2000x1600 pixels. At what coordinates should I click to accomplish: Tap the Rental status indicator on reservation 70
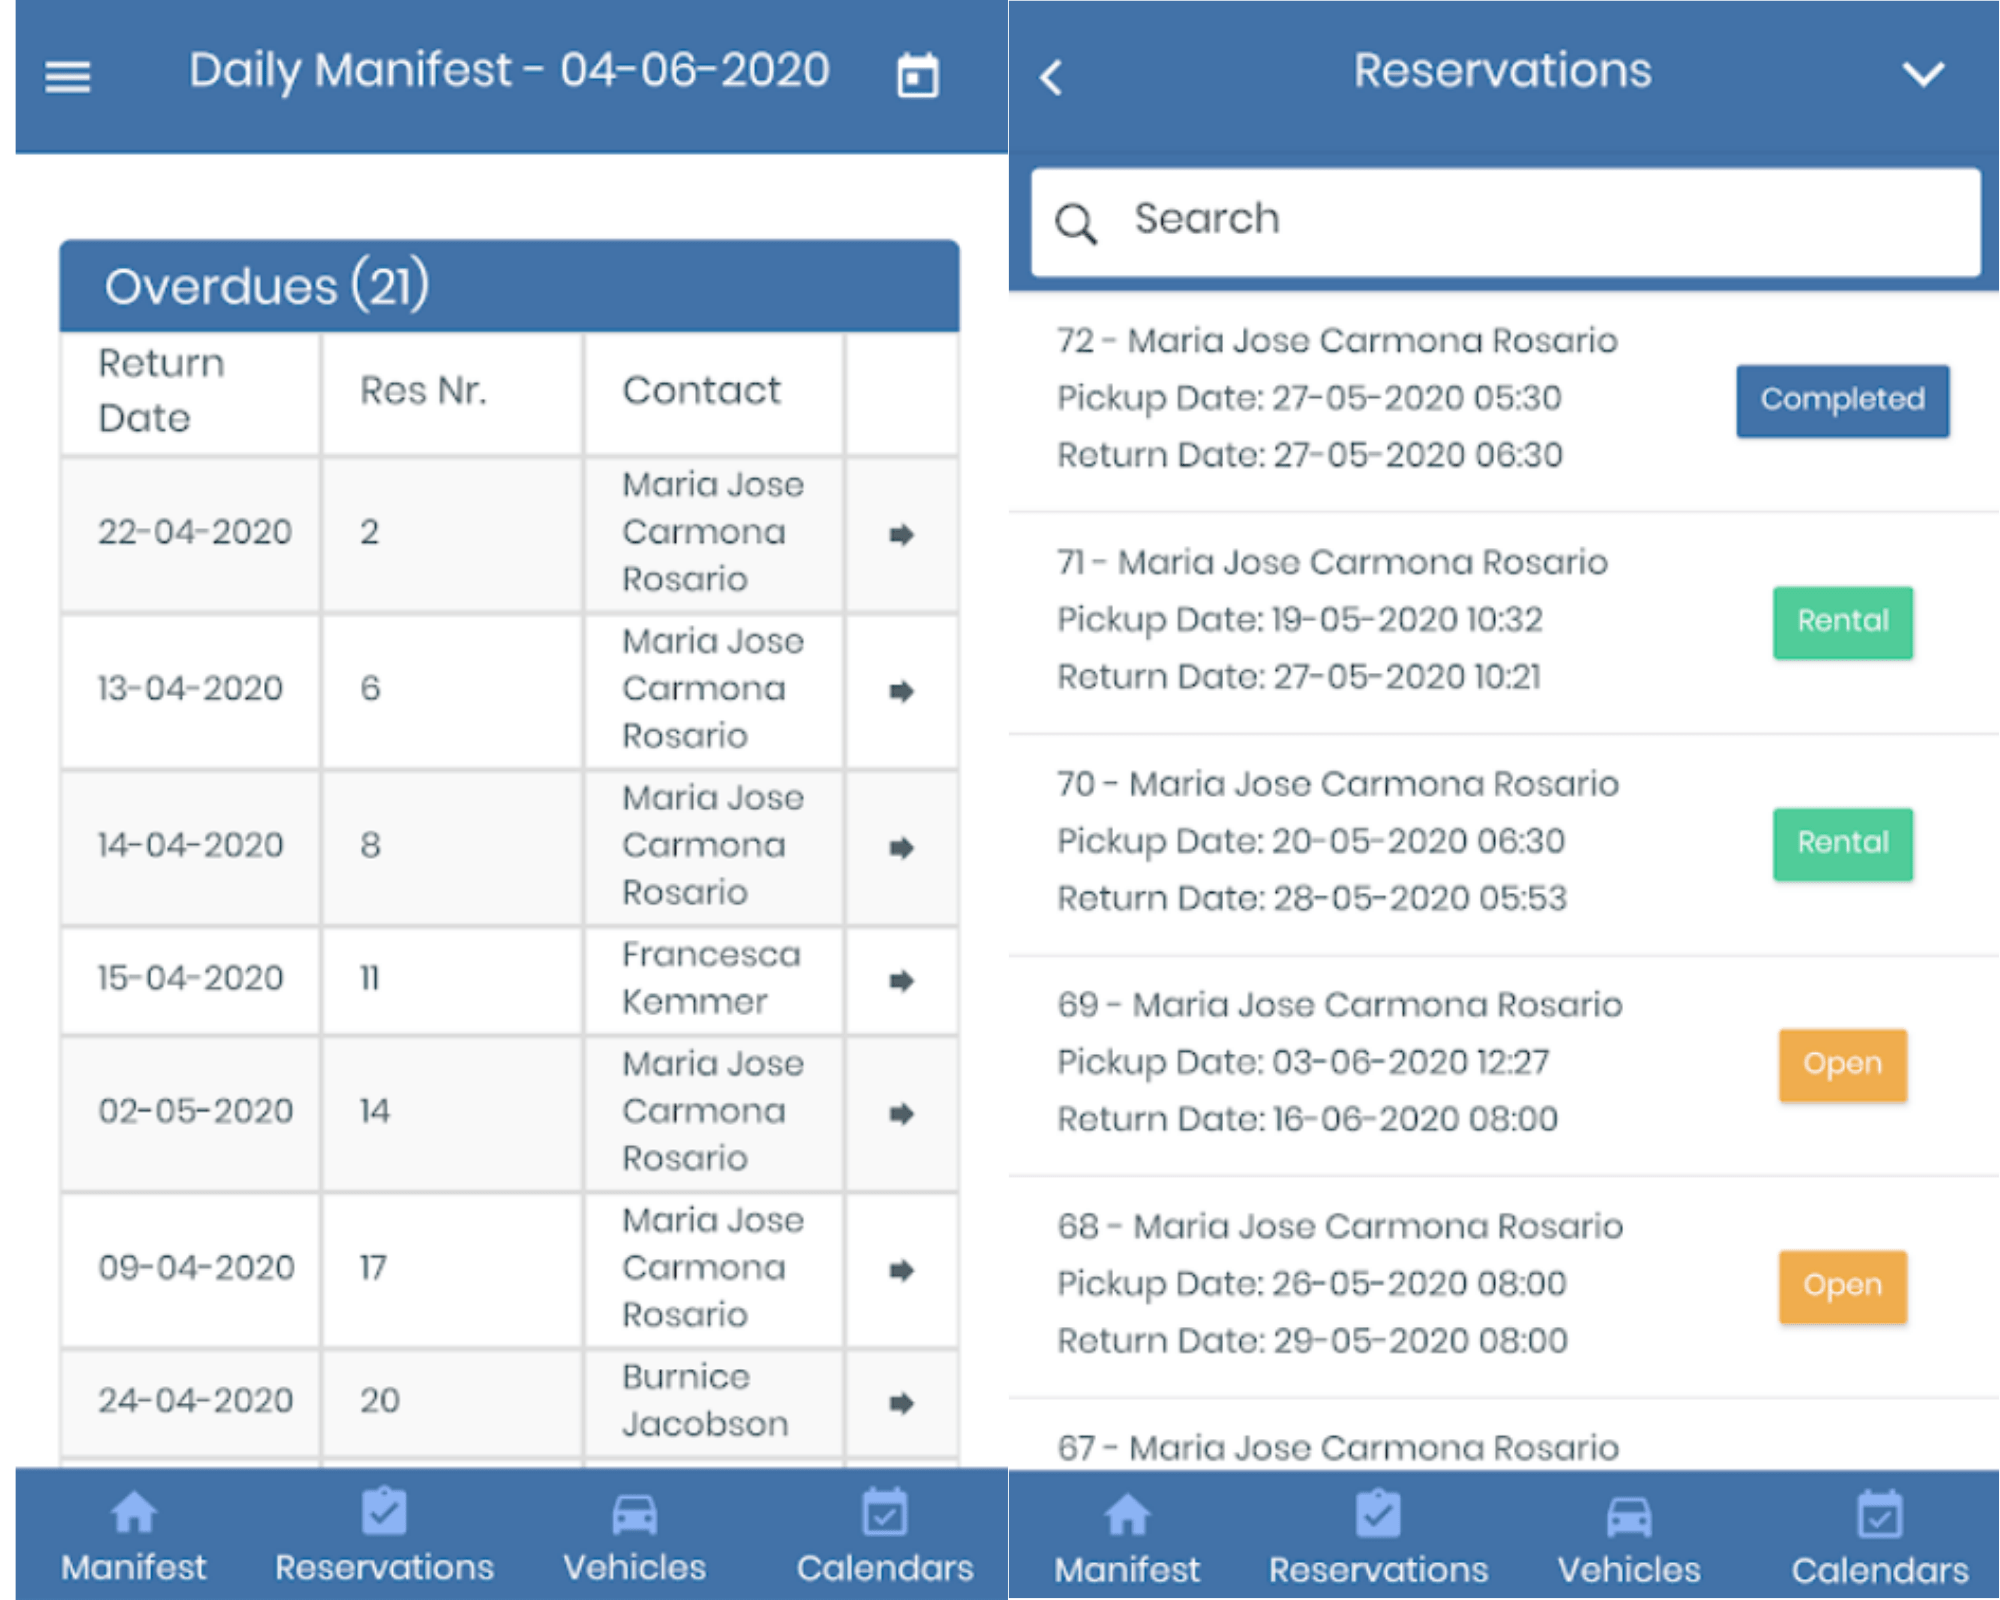pos(1841,843)
